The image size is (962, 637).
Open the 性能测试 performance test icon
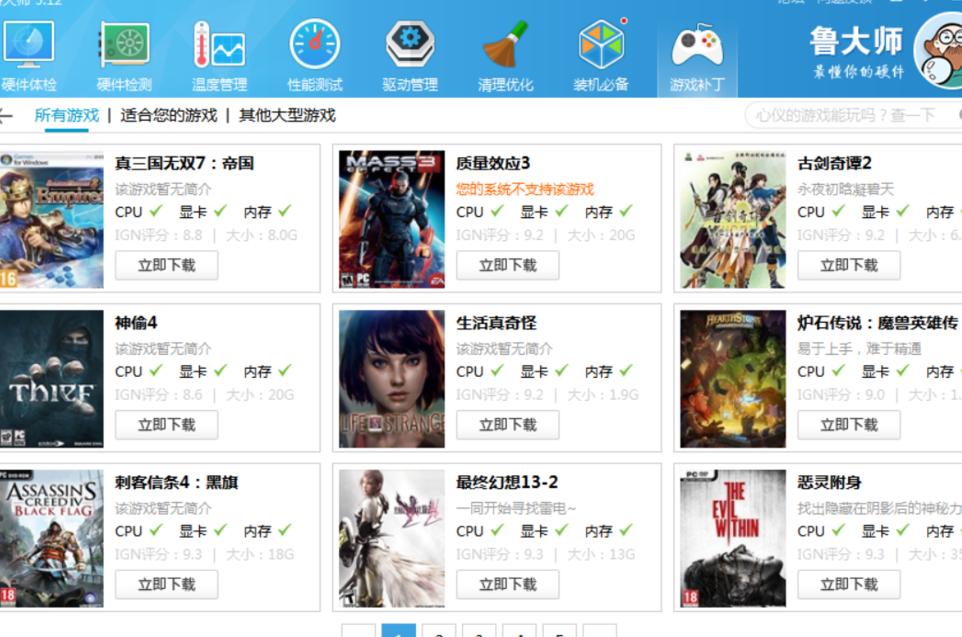[314, 46]
